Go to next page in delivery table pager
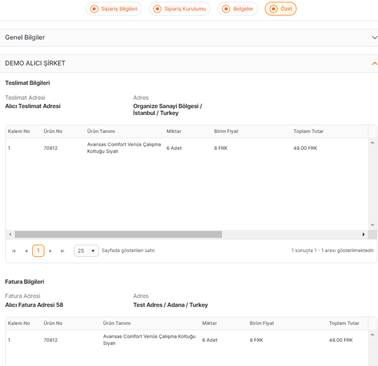 50,251
